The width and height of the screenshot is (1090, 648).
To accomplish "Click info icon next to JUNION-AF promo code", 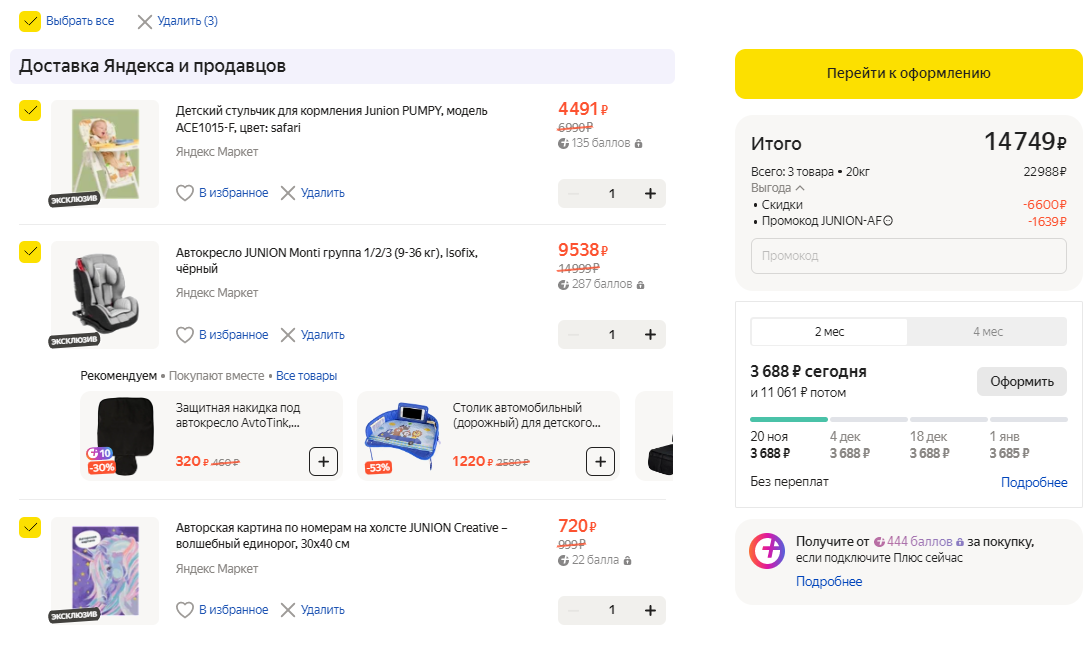I will [x=887, y=221].
